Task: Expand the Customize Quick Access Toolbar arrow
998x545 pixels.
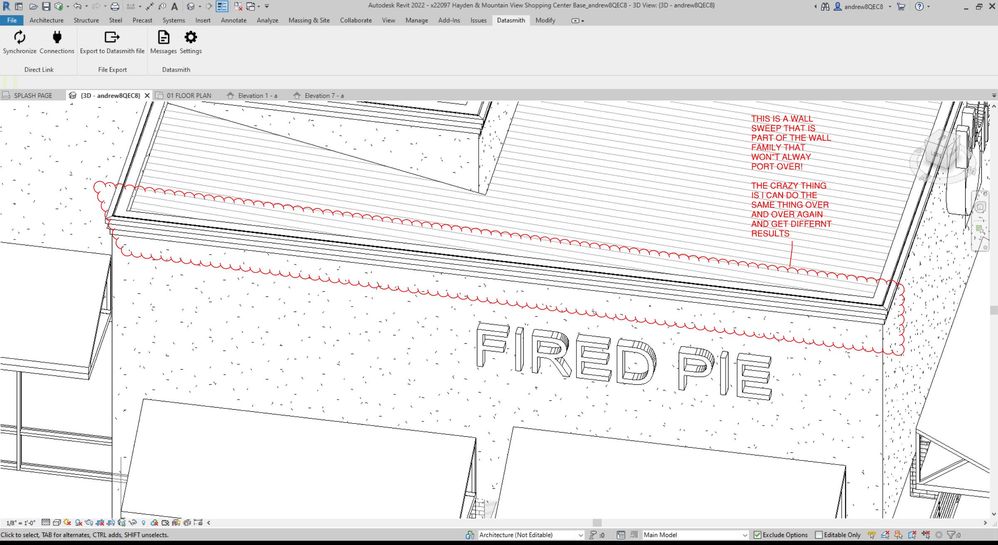Action: 267,6
